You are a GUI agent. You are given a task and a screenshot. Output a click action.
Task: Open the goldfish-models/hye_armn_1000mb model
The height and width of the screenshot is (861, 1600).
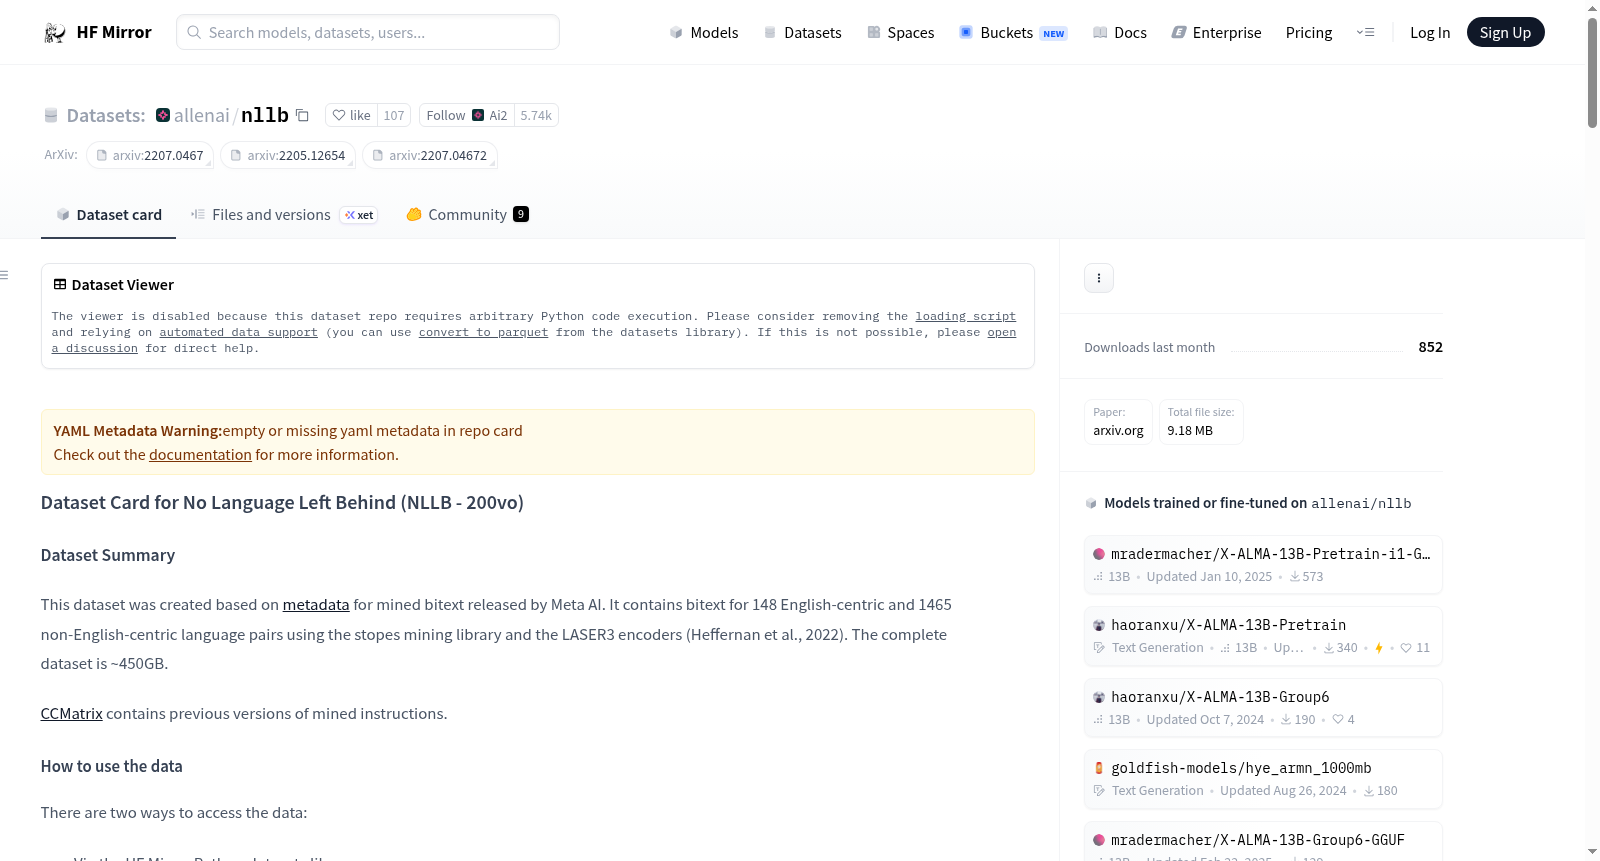[x=1263, y=779]
